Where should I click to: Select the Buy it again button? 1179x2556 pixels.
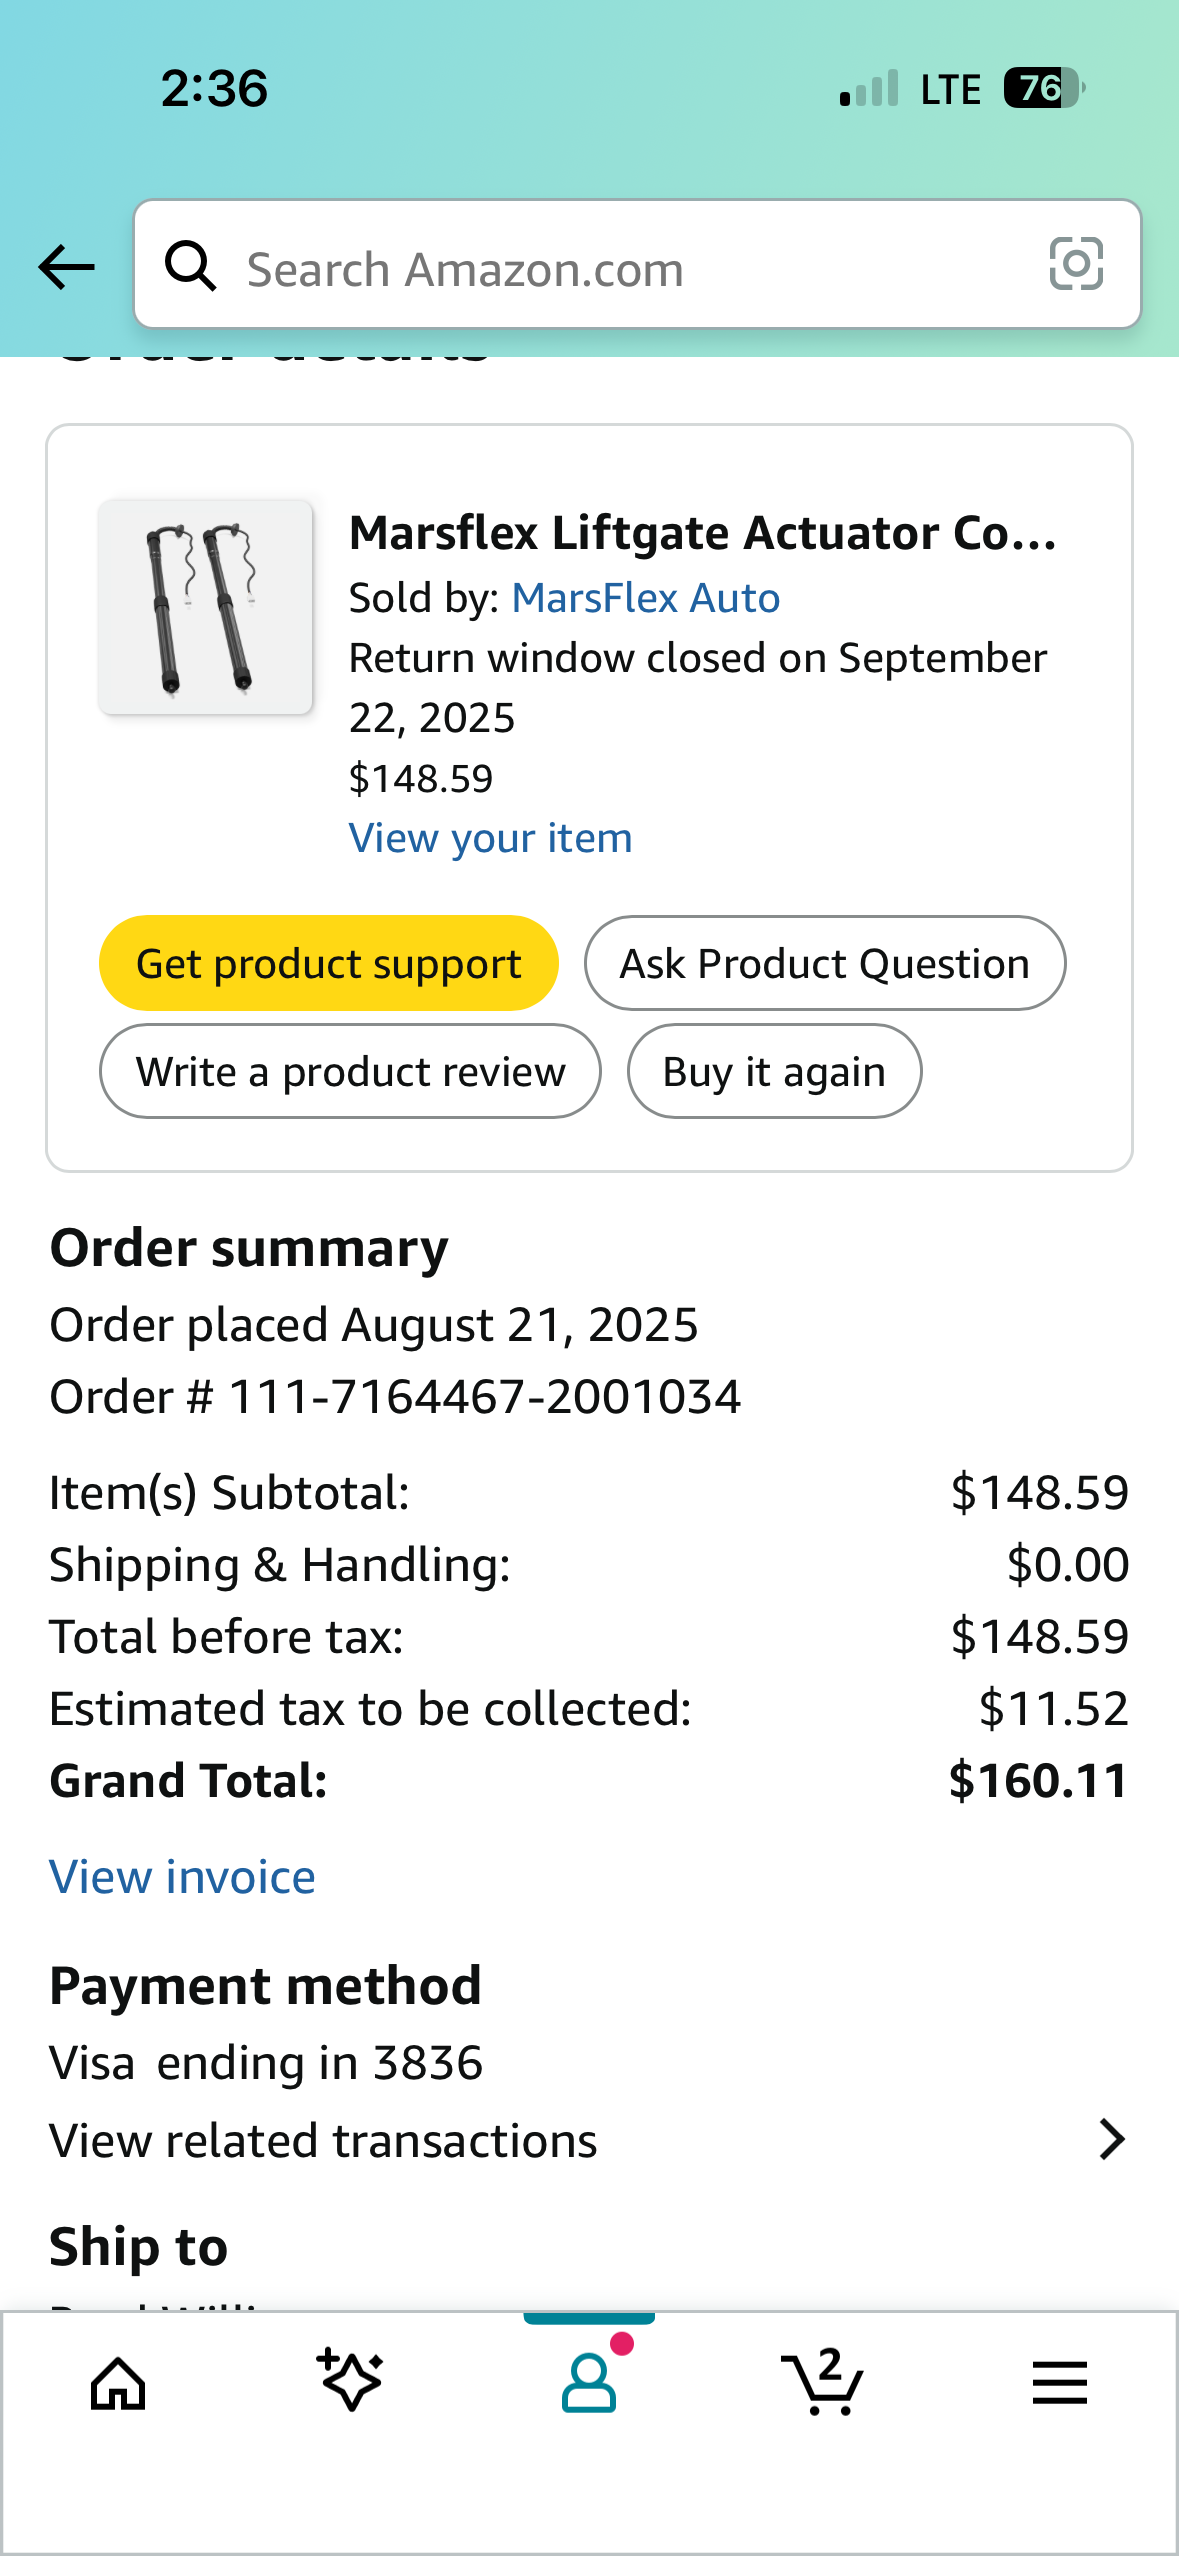point(774,1072)
